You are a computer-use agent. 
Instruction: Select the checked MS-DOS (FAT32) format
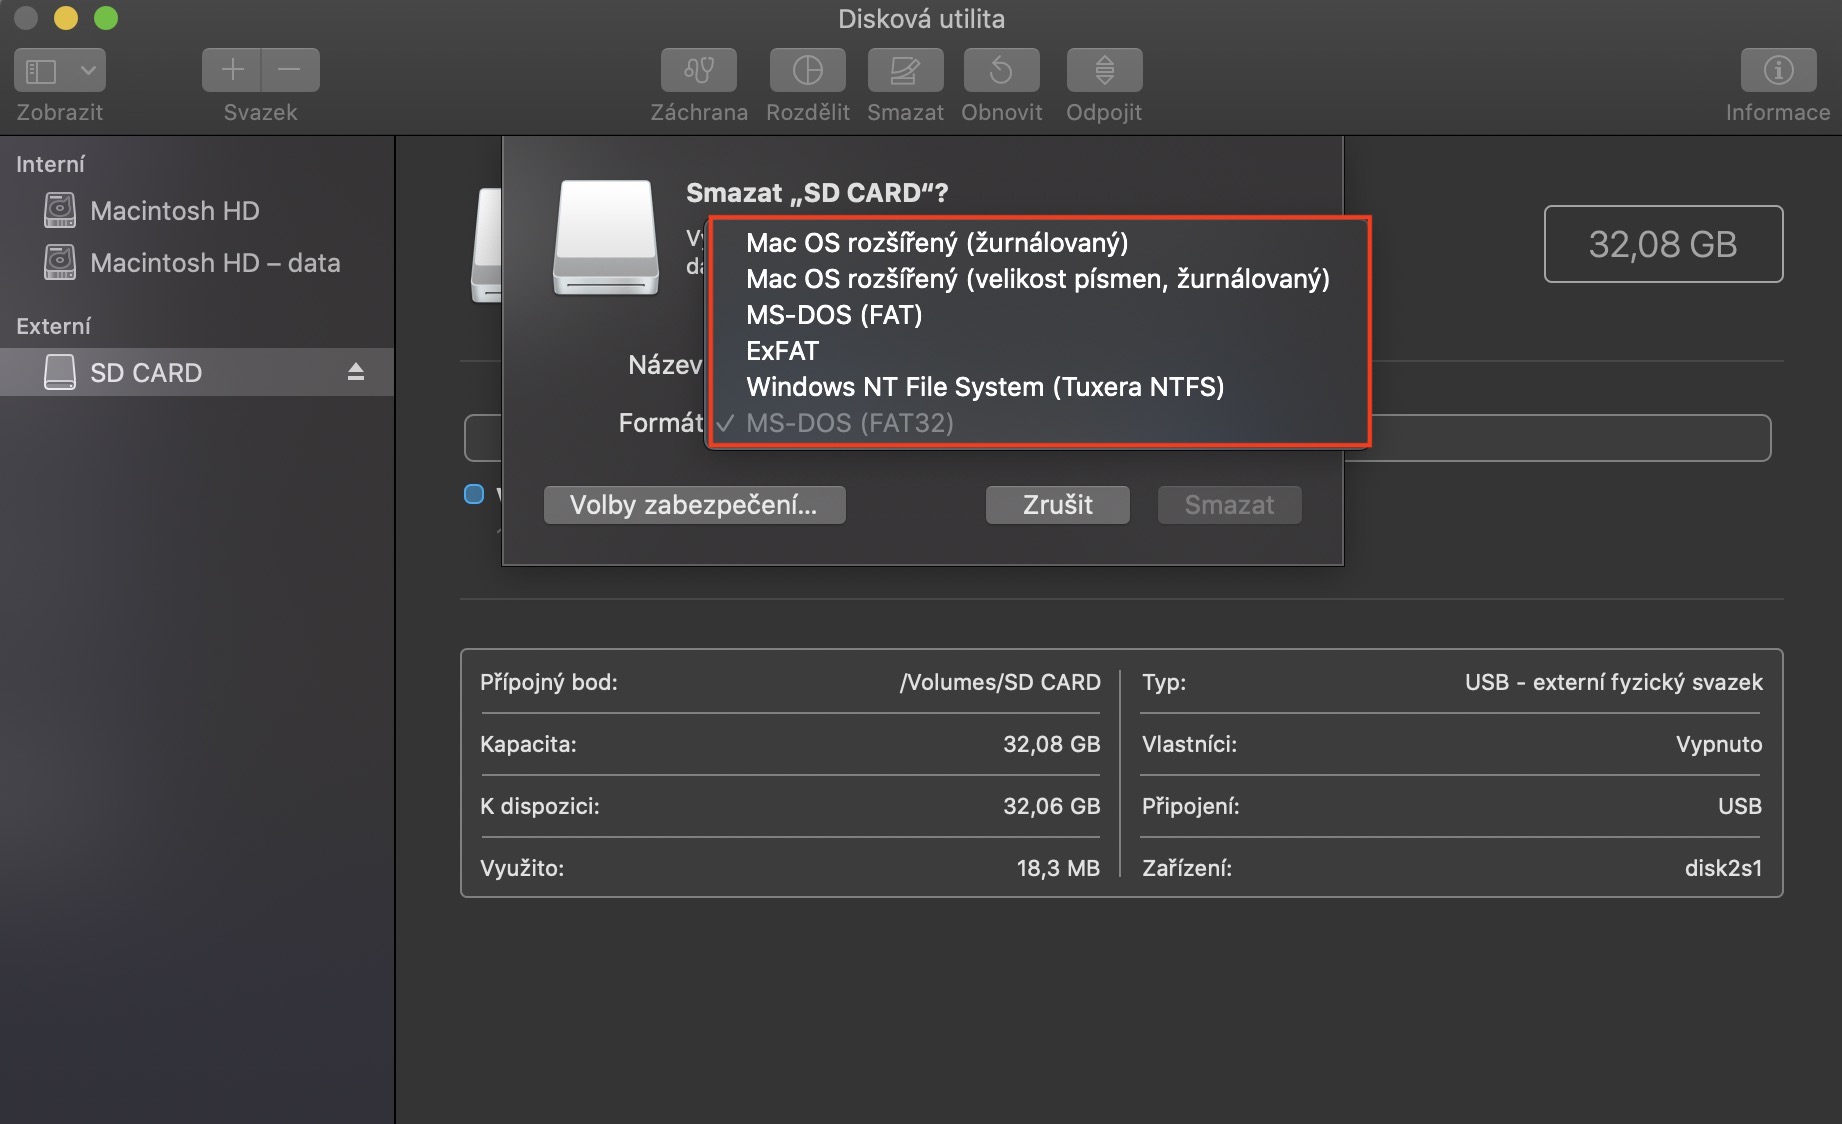tap(1038, 423)
